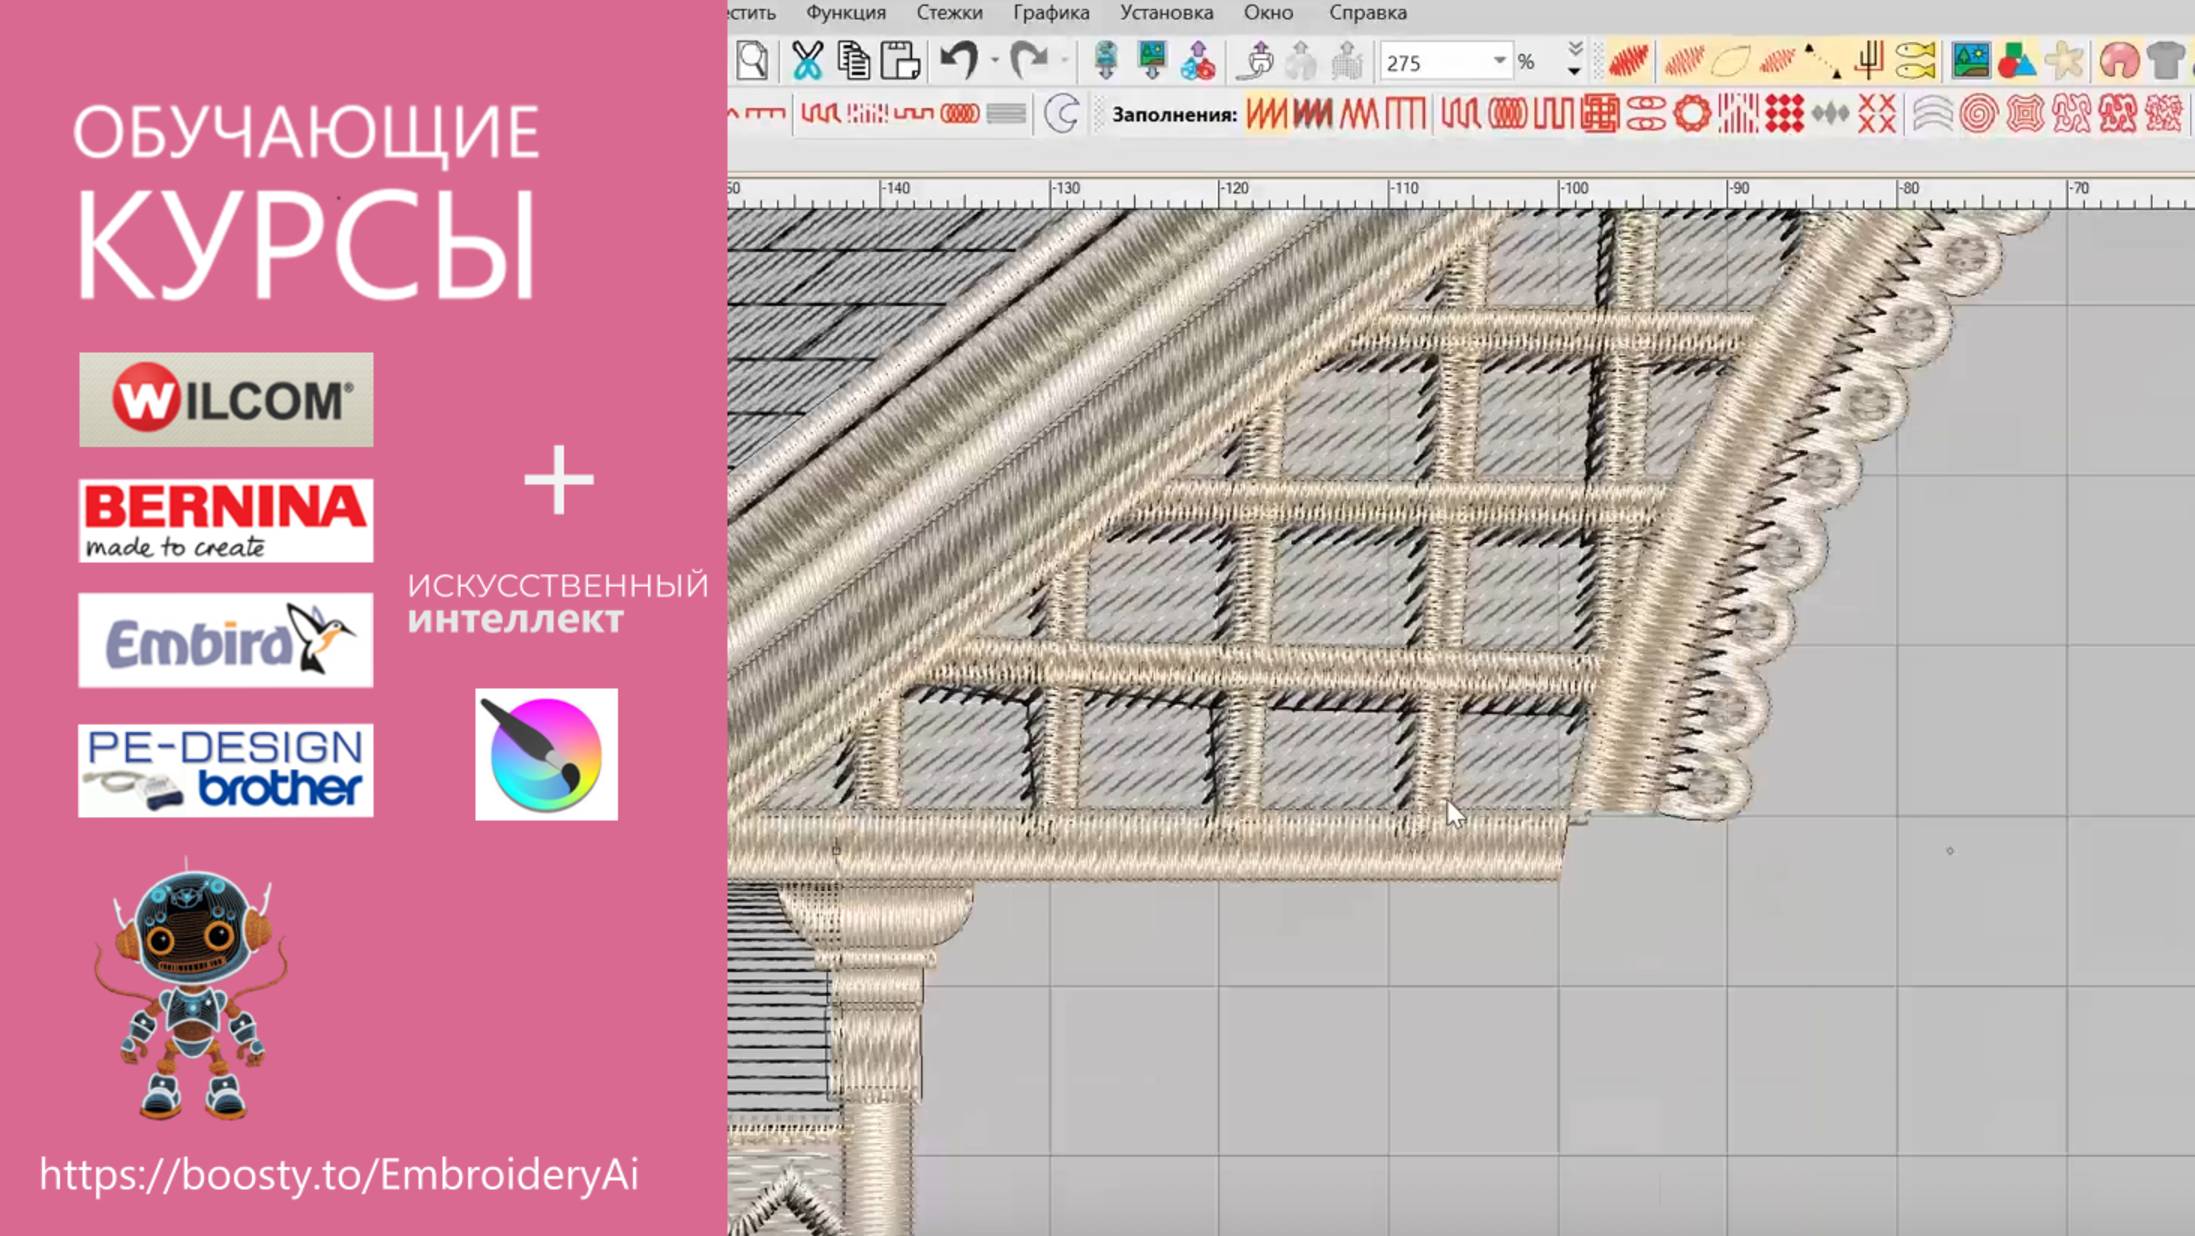
Task: Toggle the show bitmap picture icon
Action: 1970,61
